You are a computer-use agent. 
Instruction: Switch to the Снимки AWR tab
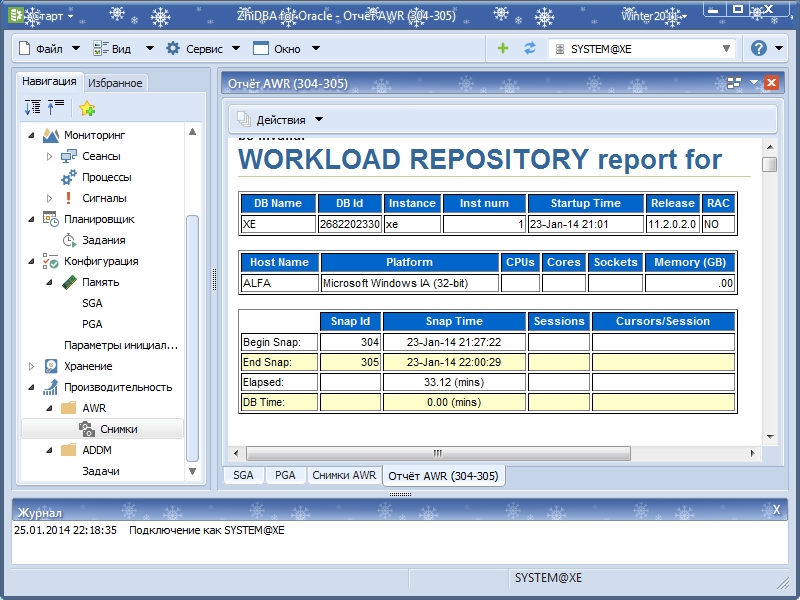pyautogui.click(x=344, y=475)
